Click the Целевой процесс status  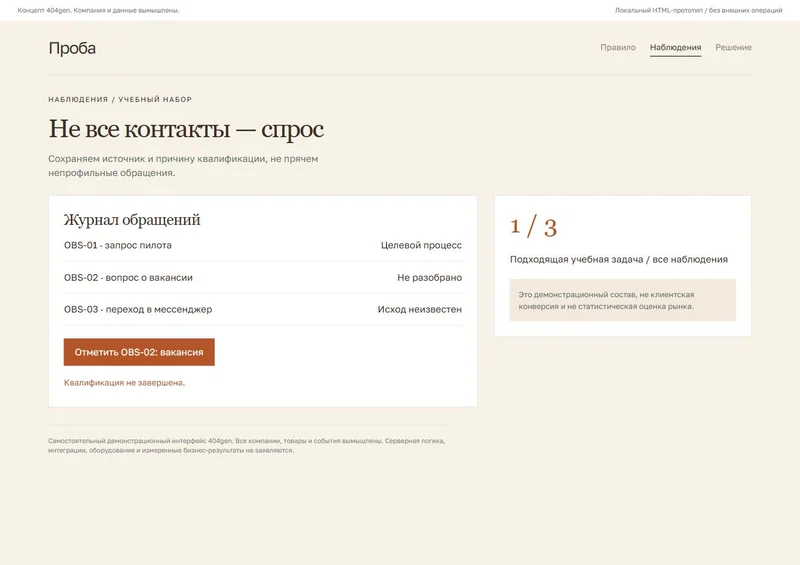click(421, 245)
